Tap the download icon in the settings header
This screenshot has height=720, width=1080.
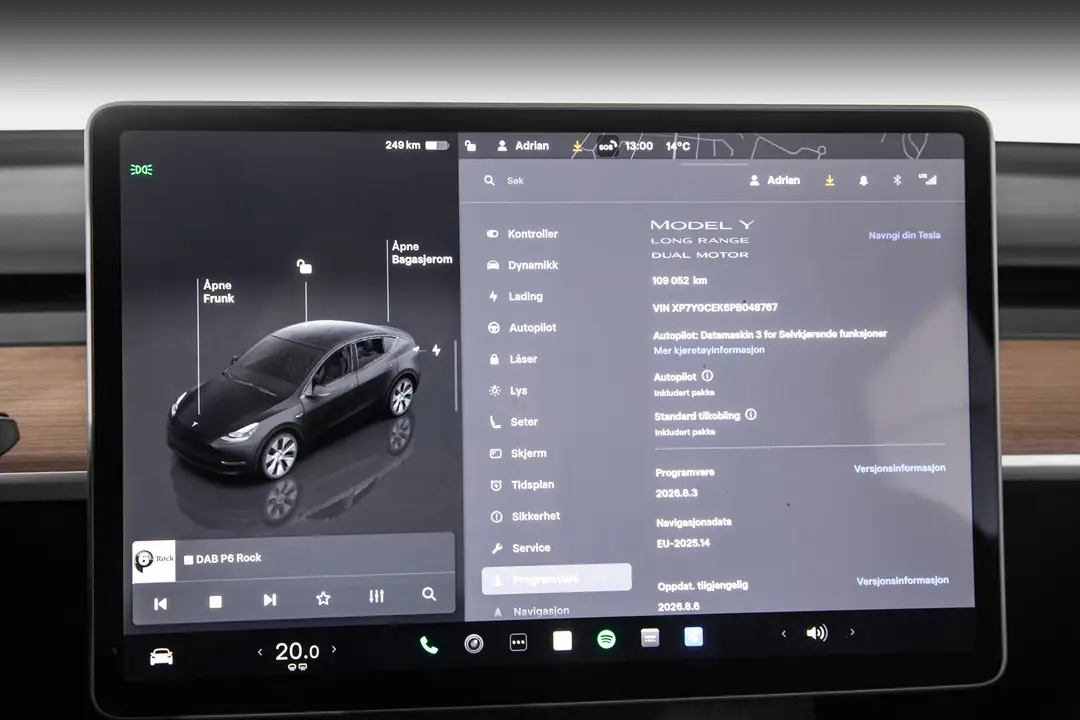830,181
